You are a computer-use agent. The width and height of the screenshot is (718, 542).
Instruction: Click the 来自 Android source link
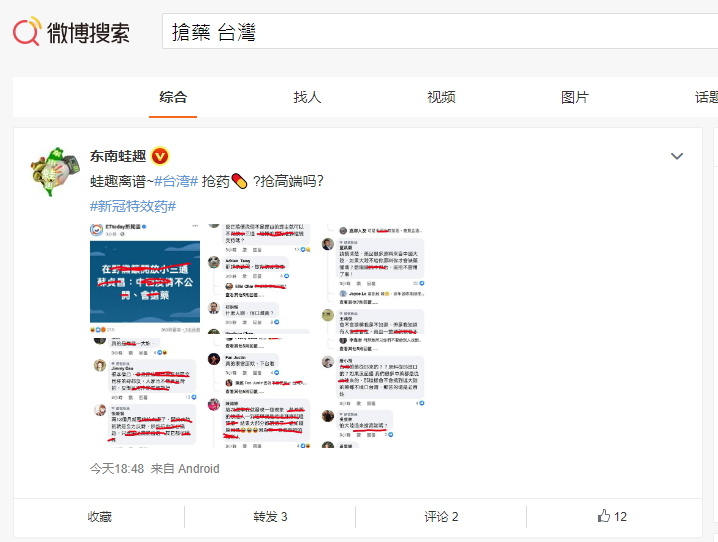[x=185, y=469]
